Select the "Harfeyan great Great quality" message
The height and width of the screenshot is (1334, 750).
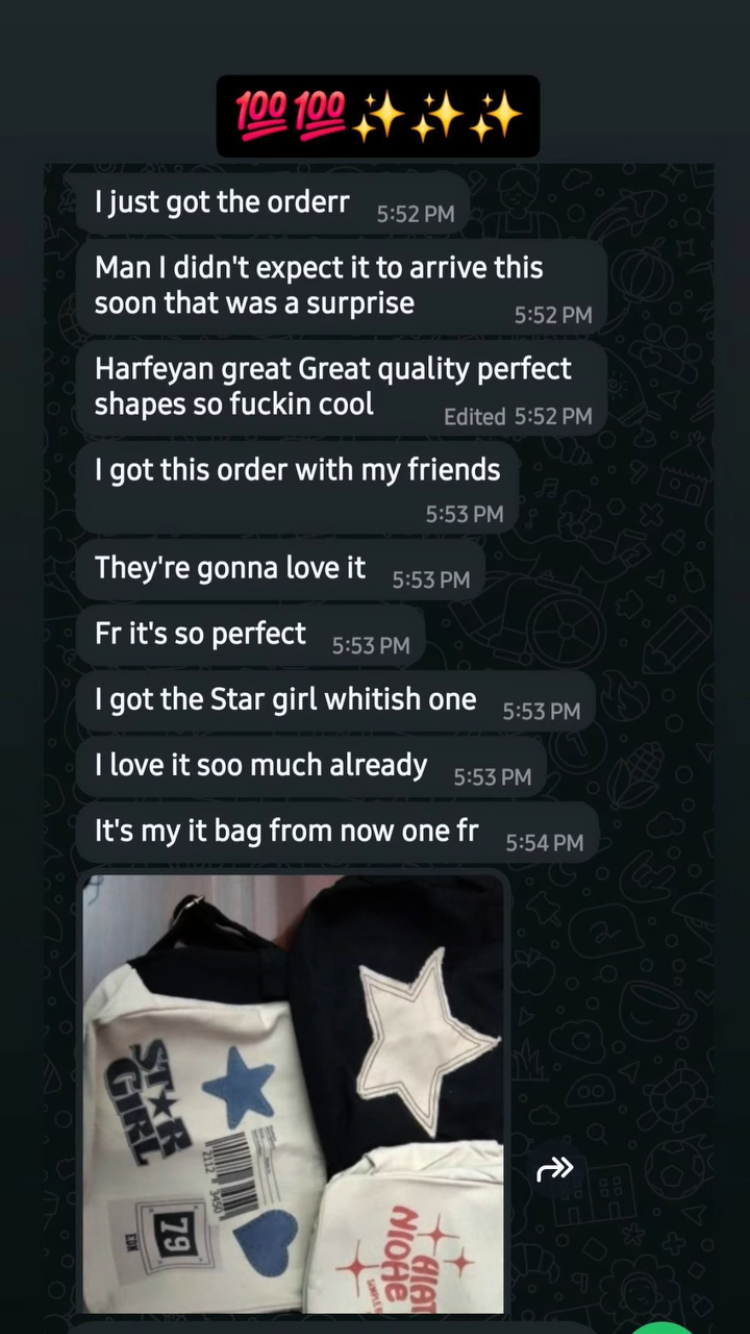341,387
